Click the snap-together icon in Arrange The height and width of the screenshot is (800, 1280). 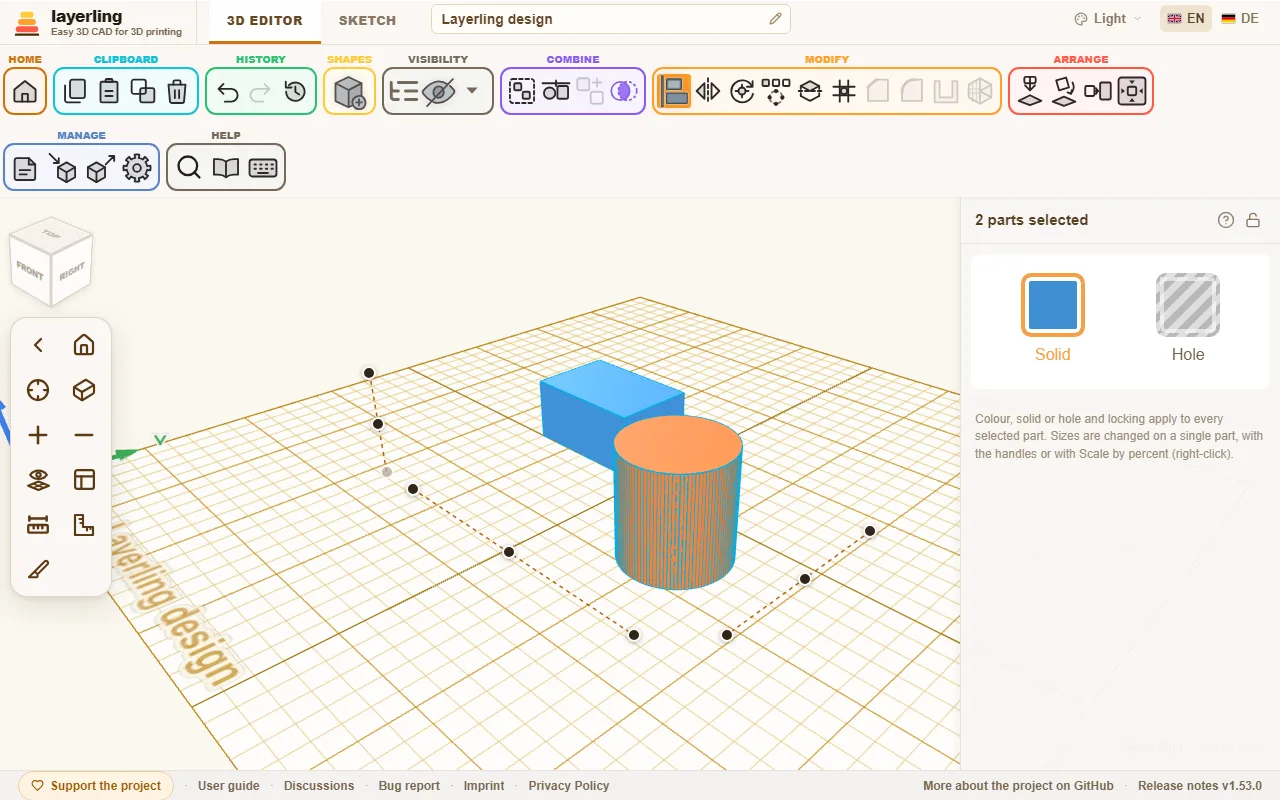pos(1098,92)
